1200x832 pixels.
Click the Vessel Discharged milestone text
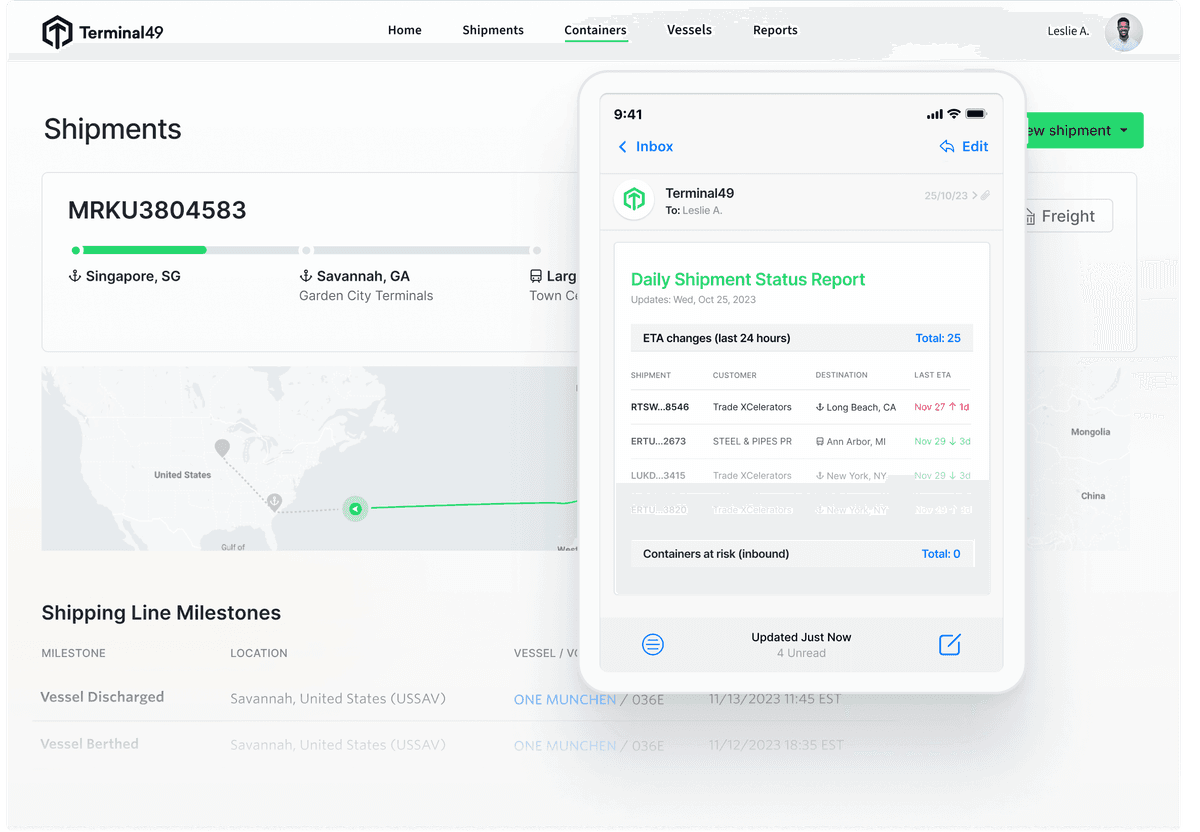[x=102, y=697]
